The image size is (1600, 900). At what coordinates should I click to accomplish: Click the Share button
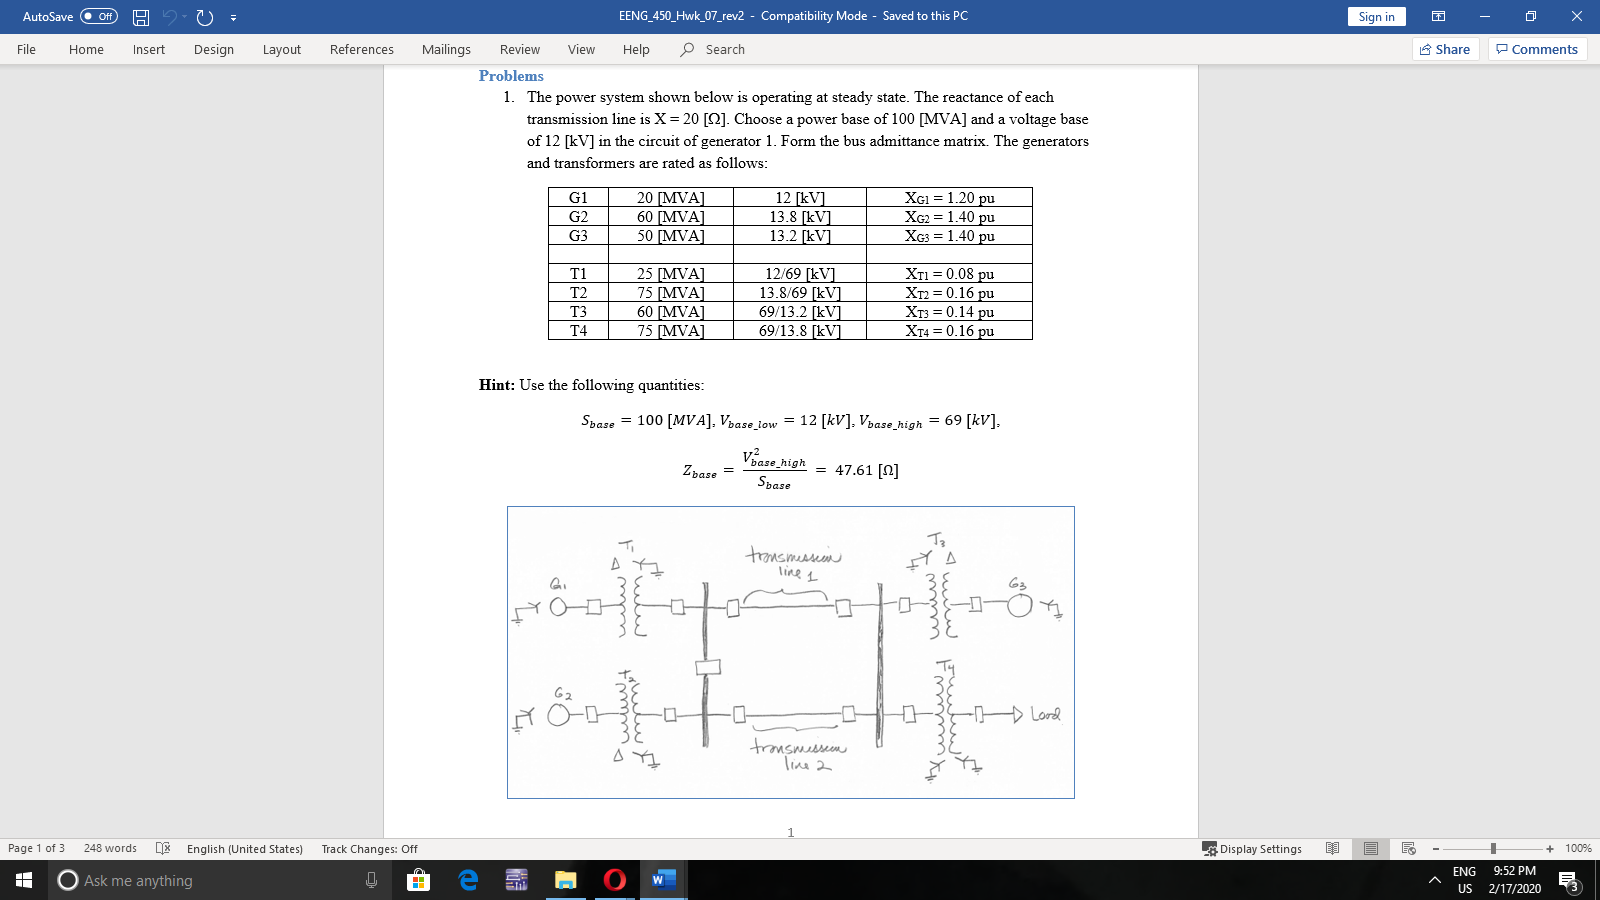[x=1444, y=49]
